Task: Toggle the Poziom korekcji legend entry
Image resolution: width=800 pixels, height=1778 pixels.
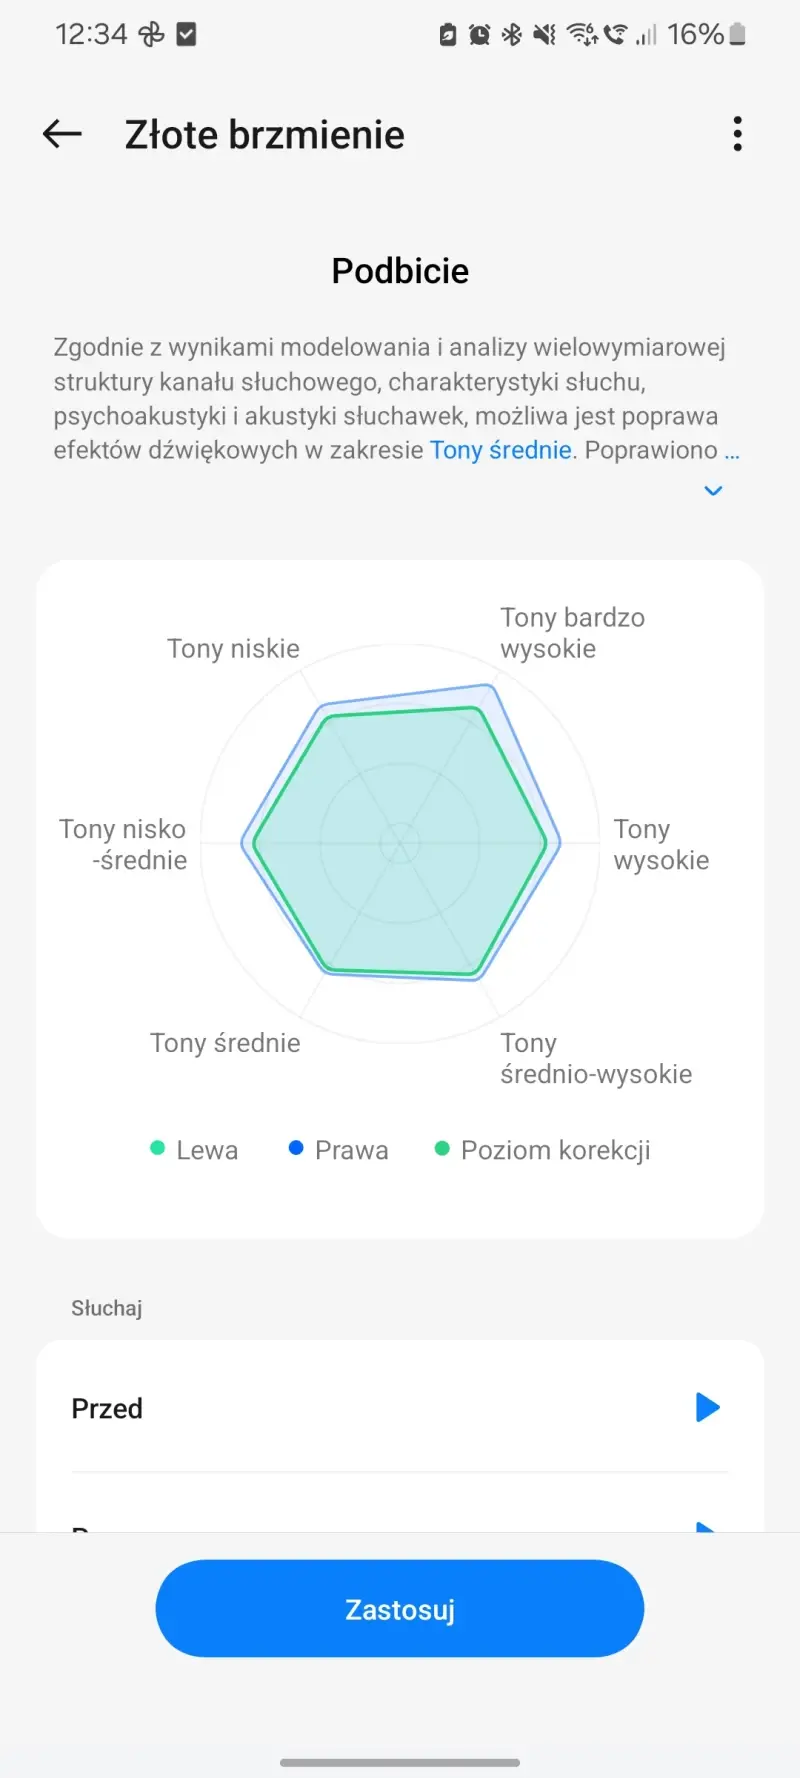Action: 543,1150
